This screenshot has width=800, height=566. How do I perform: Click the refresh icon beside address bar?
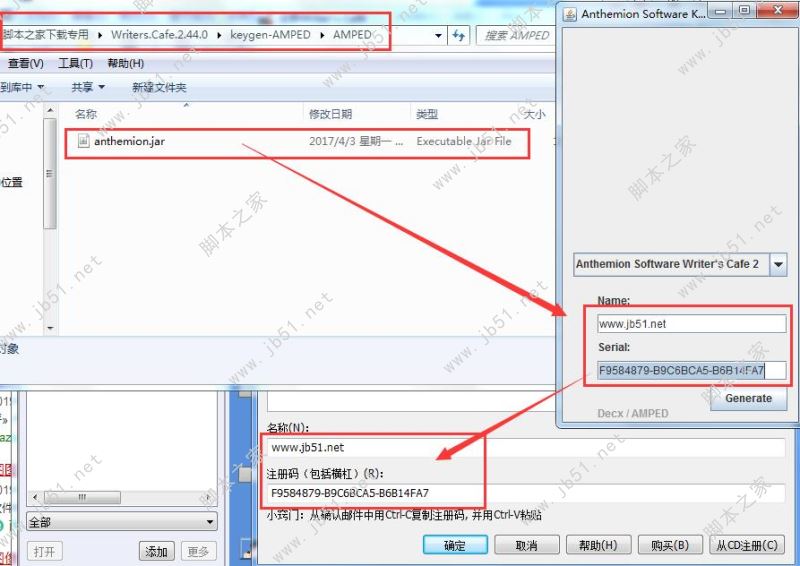[459, 35]
